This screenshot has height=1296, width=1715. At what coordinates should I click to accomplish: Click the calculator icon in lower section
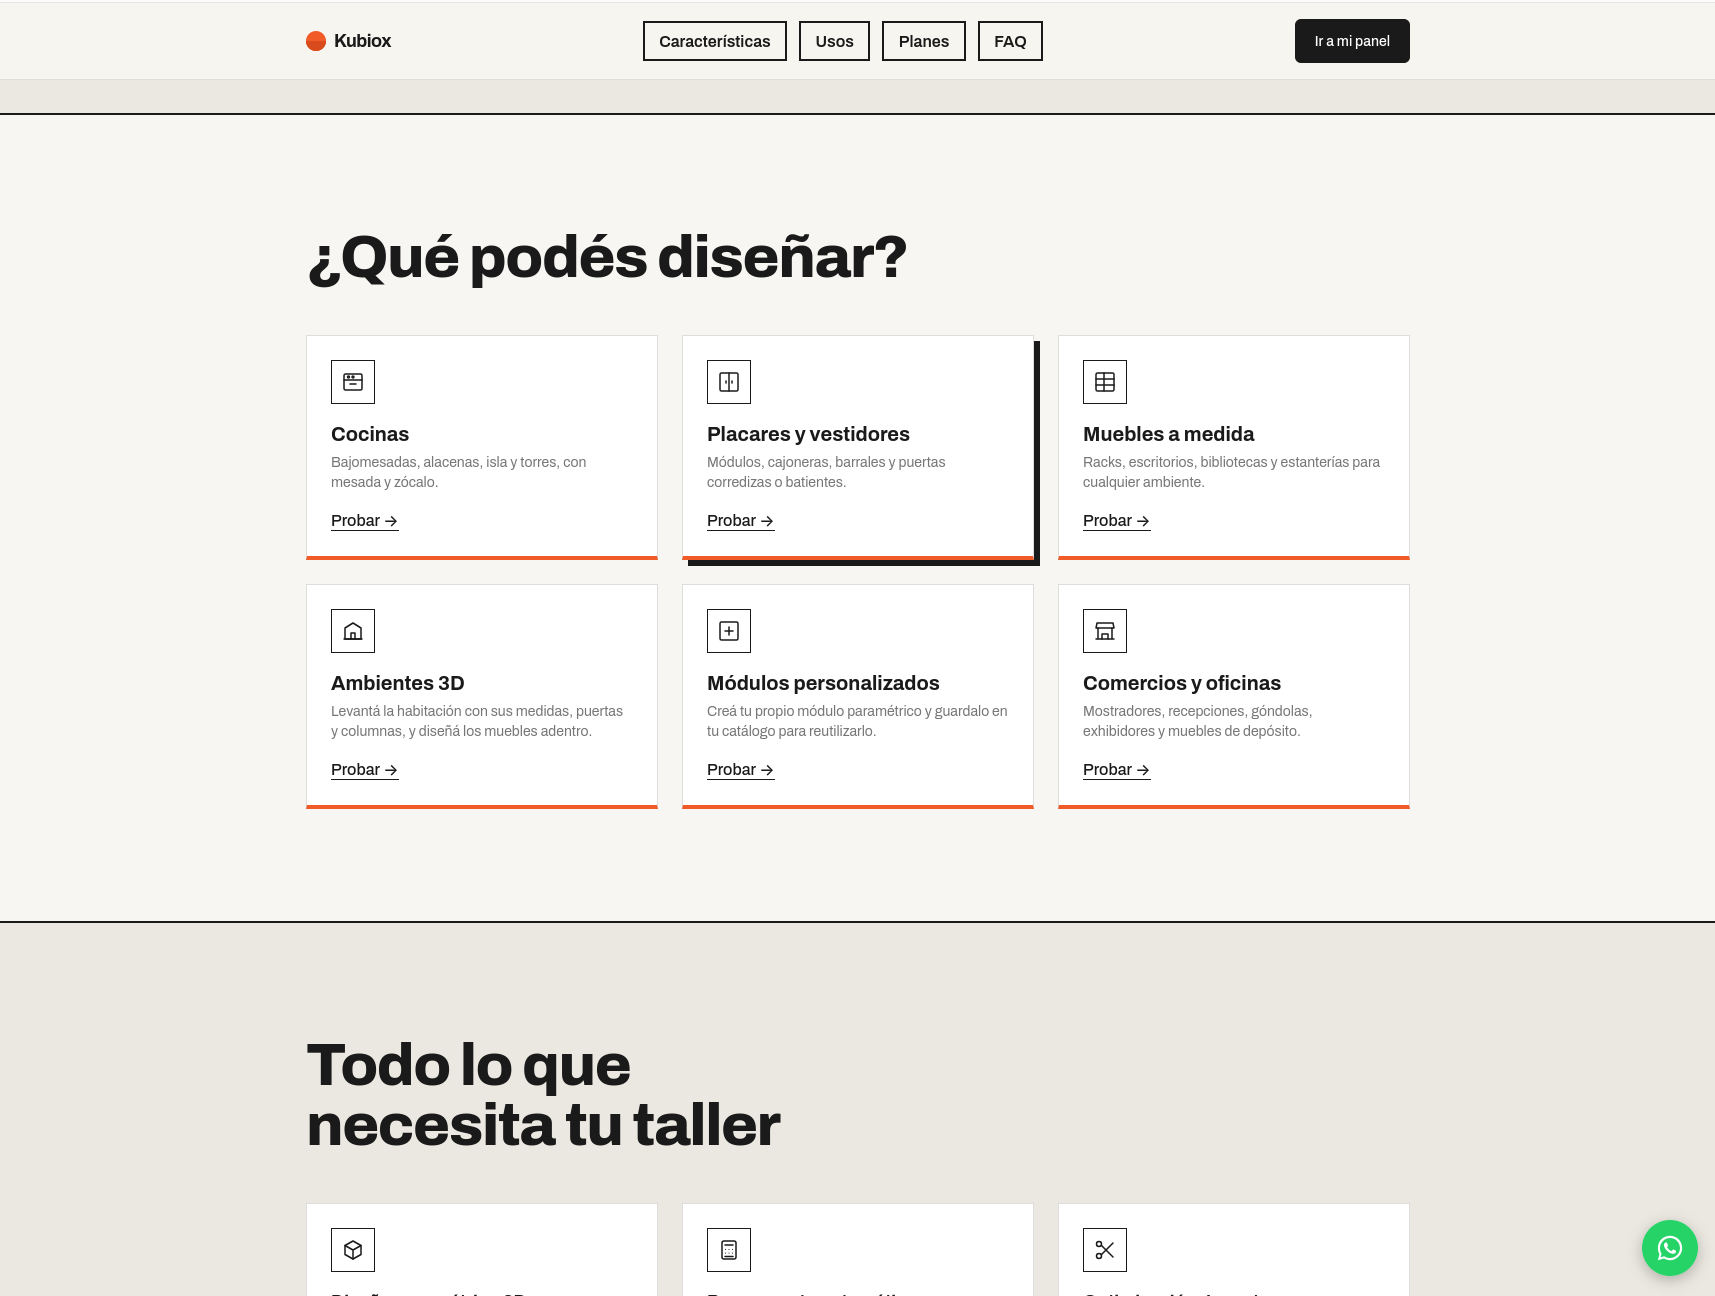(729, 1250)
